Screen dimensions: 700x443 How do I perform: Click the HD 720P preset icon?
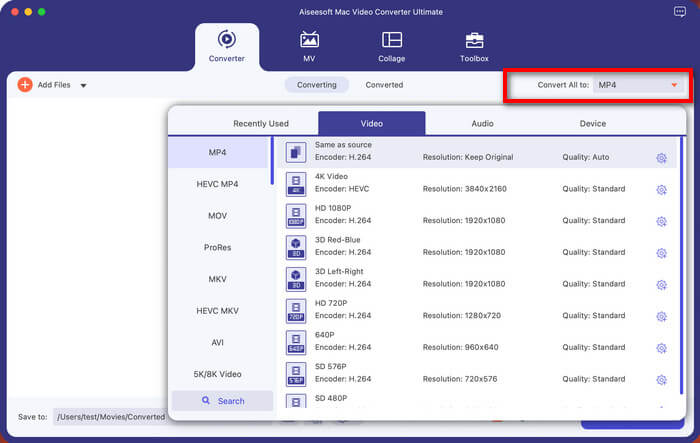(296, 311)
